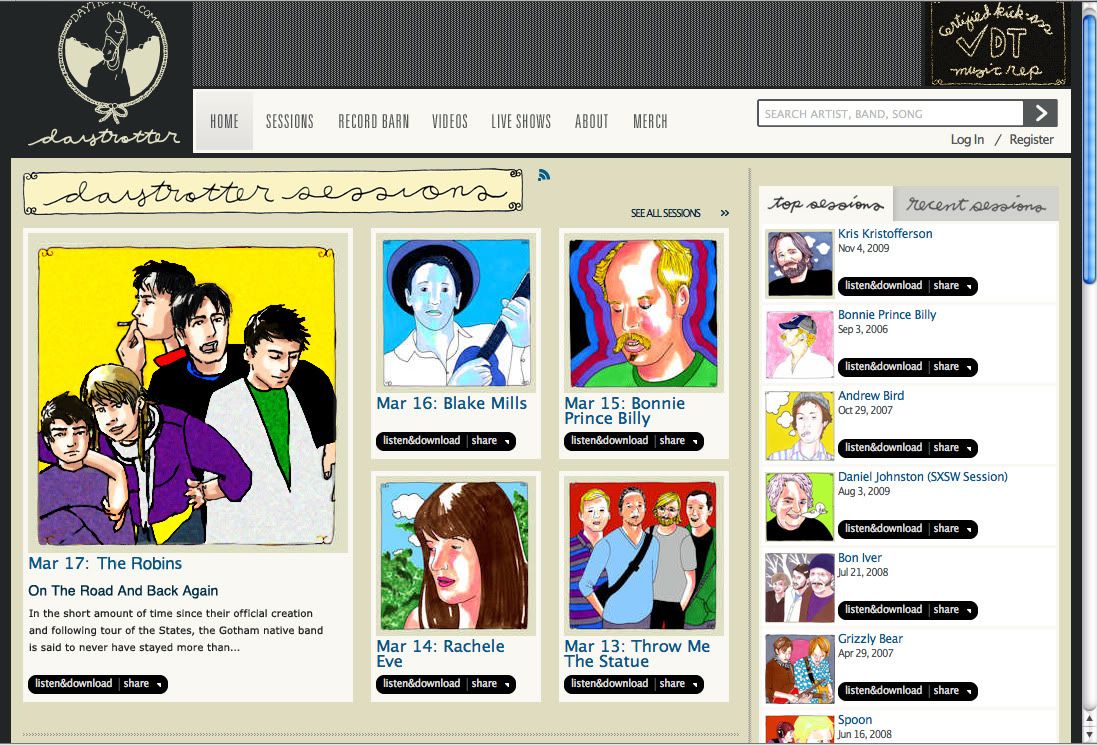Expand share dropdown for Rachele Eve
1097x745 pixels.
tap(490, 683)
